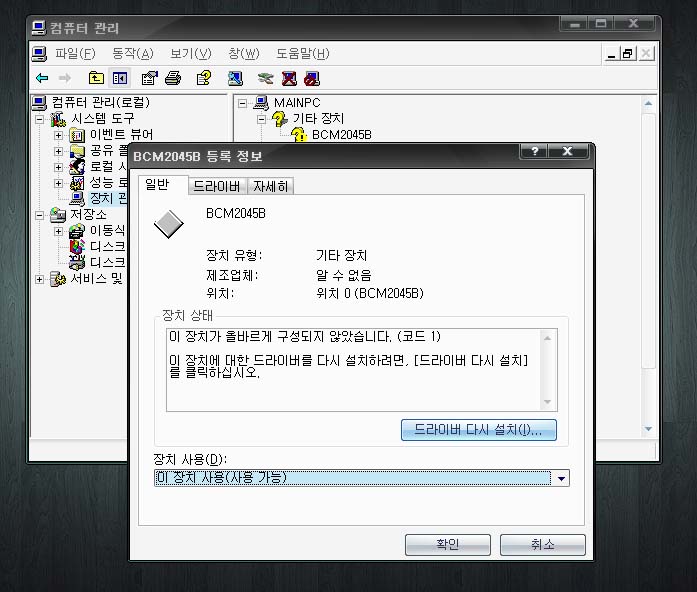The height and width of the screenshot is (592, 697).
Task: Click the 시스템 도구 icon
Action: [x=58, y=119]
